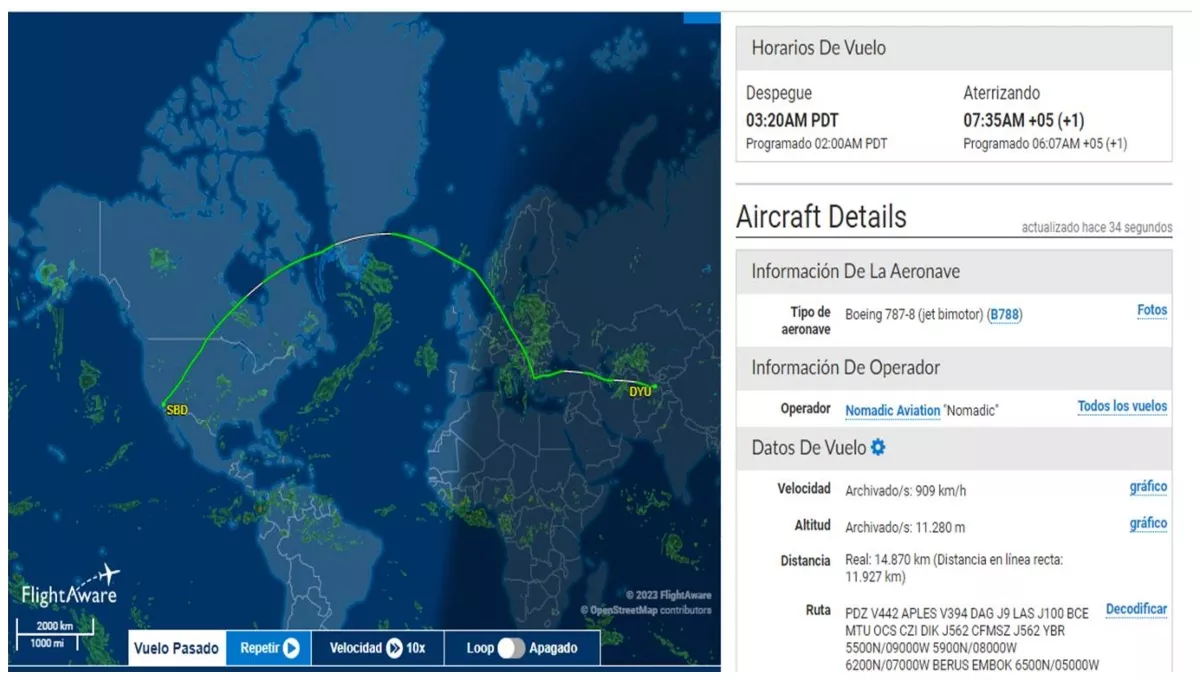Open the Altitud gráfico link
The width and height of the screenshot is (1200, 680).
coord(1148,524)
